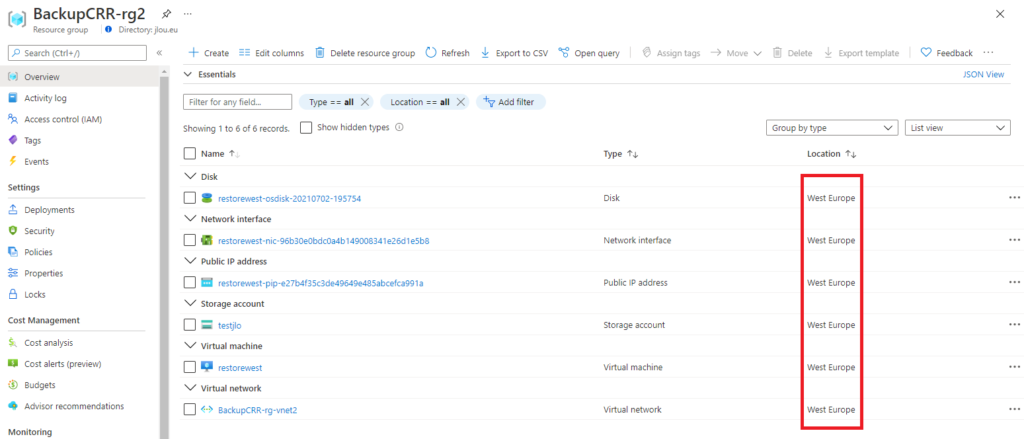Open context menu for the vnet2 row
The height and width of the screenshot is (439, 1024).
click(1014, 409)
